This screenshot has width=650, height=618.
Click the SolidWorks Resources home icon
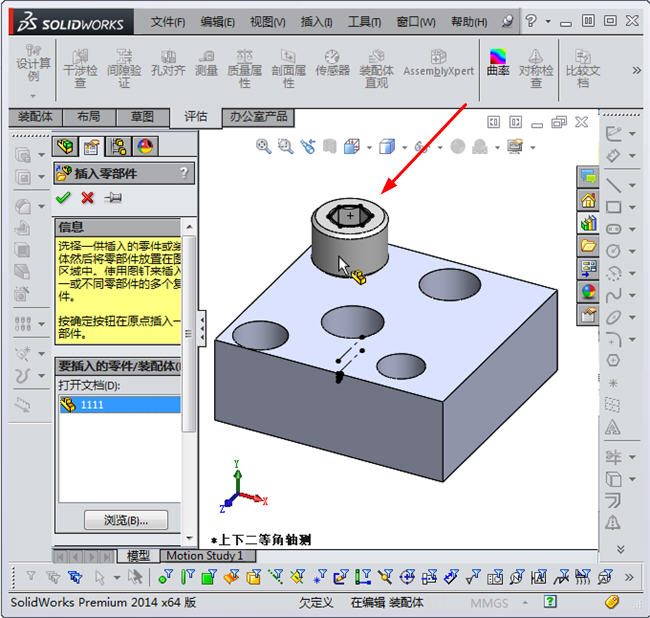(x=588, y=200)
